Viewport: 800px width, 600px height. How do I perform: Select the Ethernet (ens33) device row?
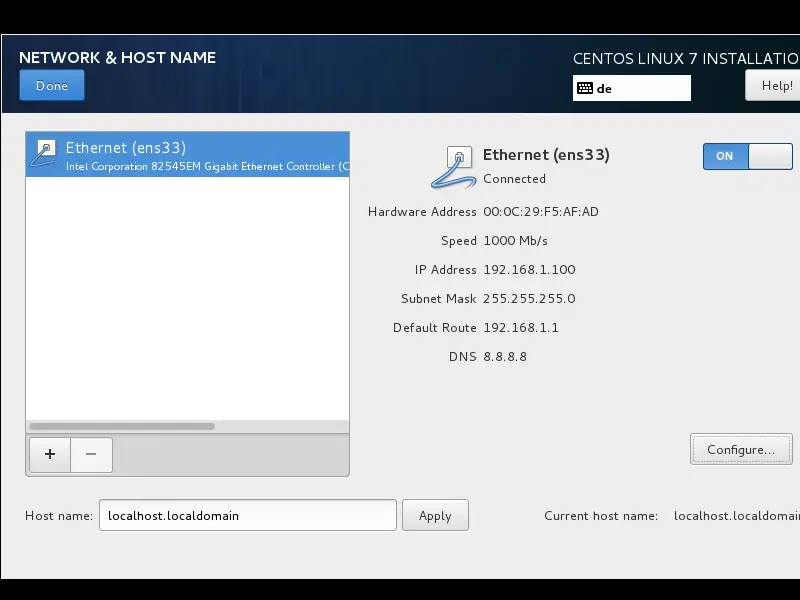(187, 155)
